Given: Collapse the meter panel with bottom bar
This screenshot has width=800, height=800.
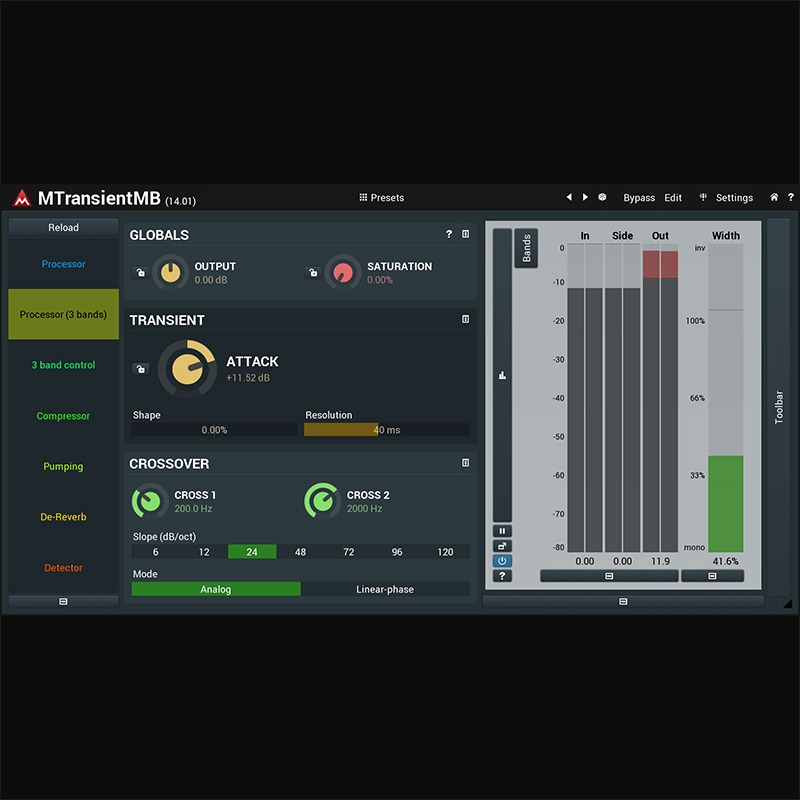Looking at the screenshot, I should pos(623,602).
